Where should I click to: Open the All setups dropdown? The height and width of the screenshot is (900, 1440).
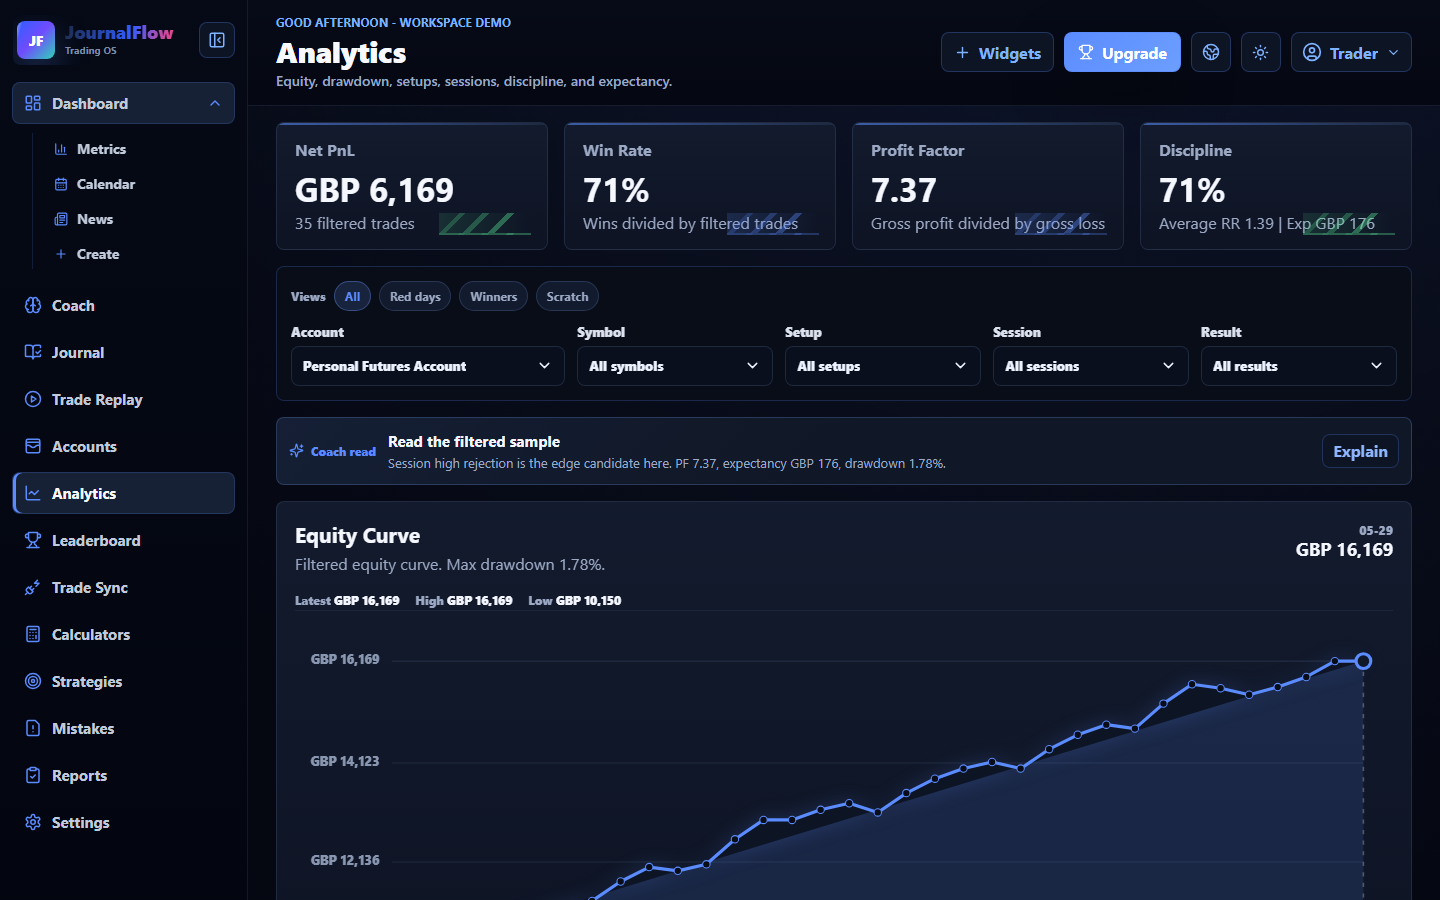click(x=882, y=366)
